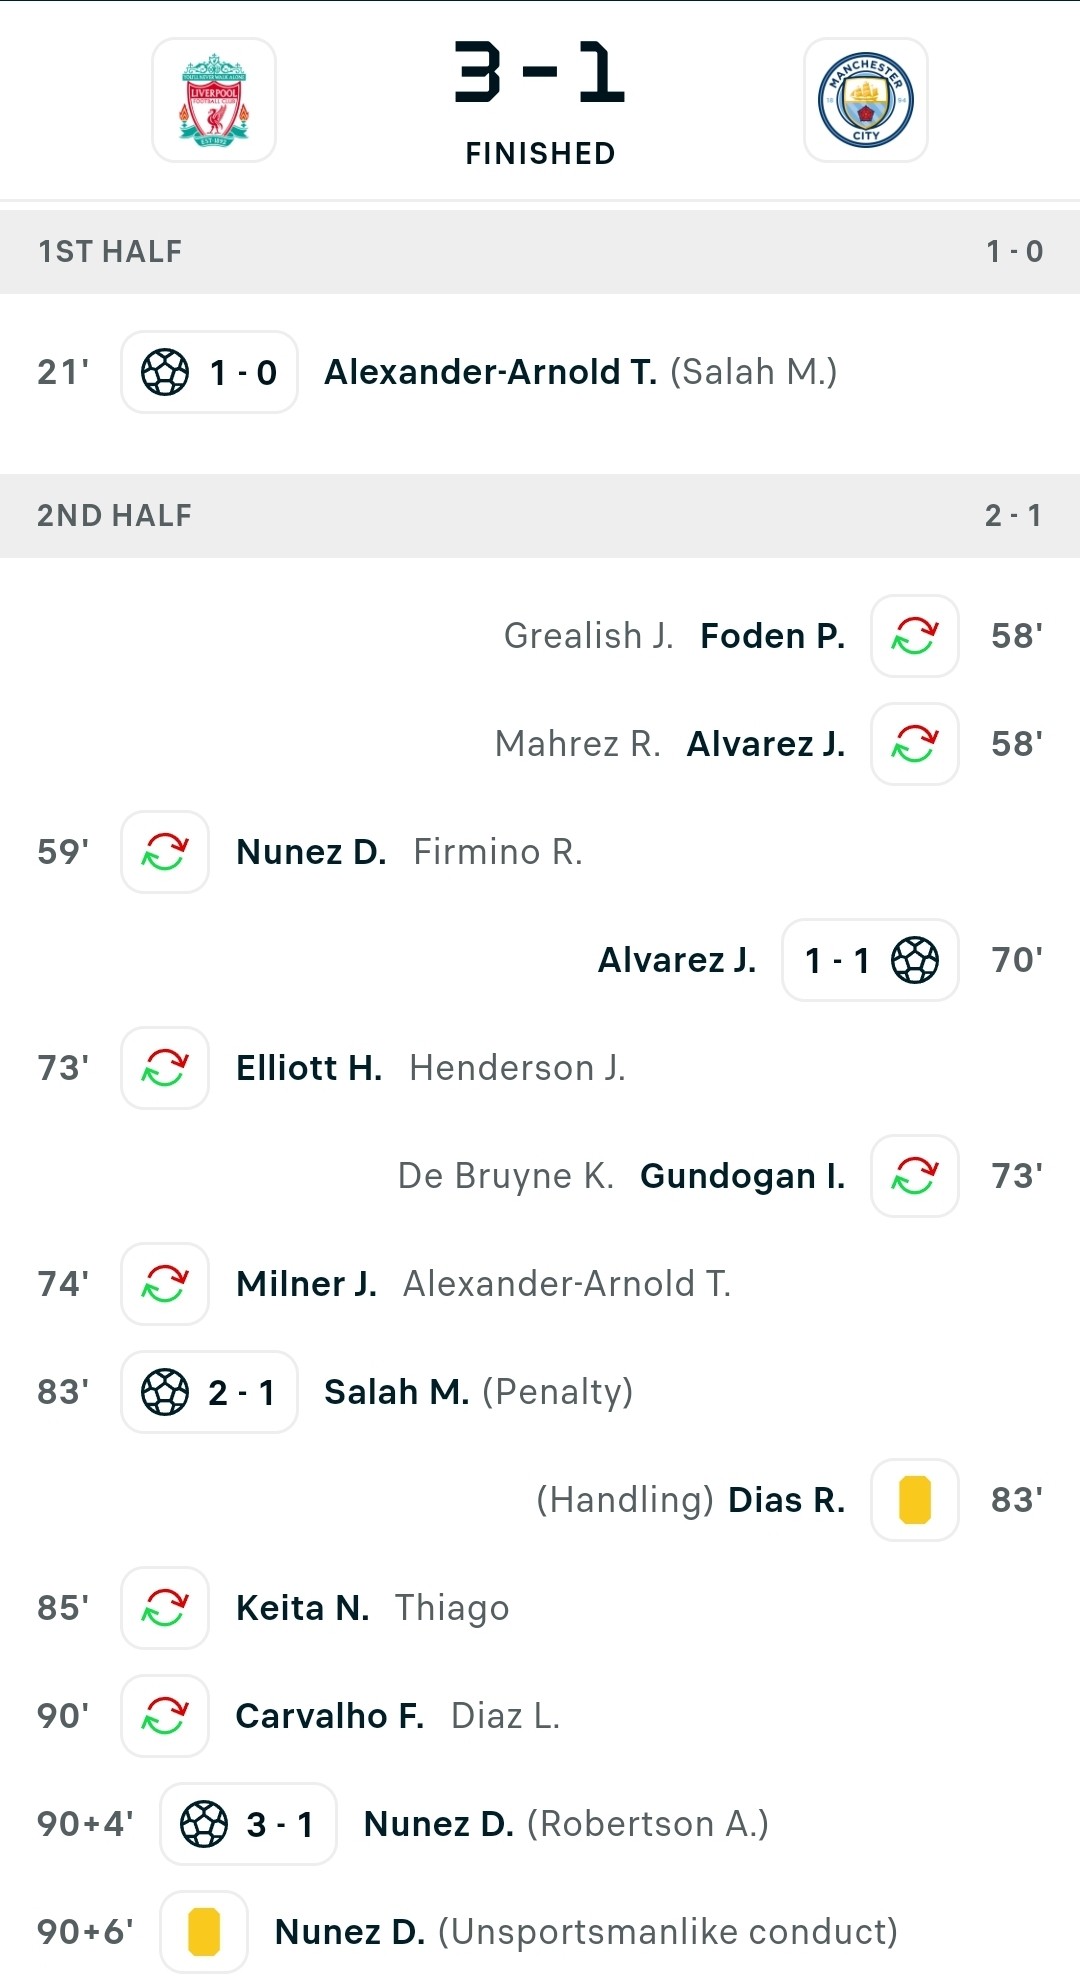Click the Nunez–Firmino substitution icon
The width and height of the screenshot is (1080, 1976).
coord(165,852)
